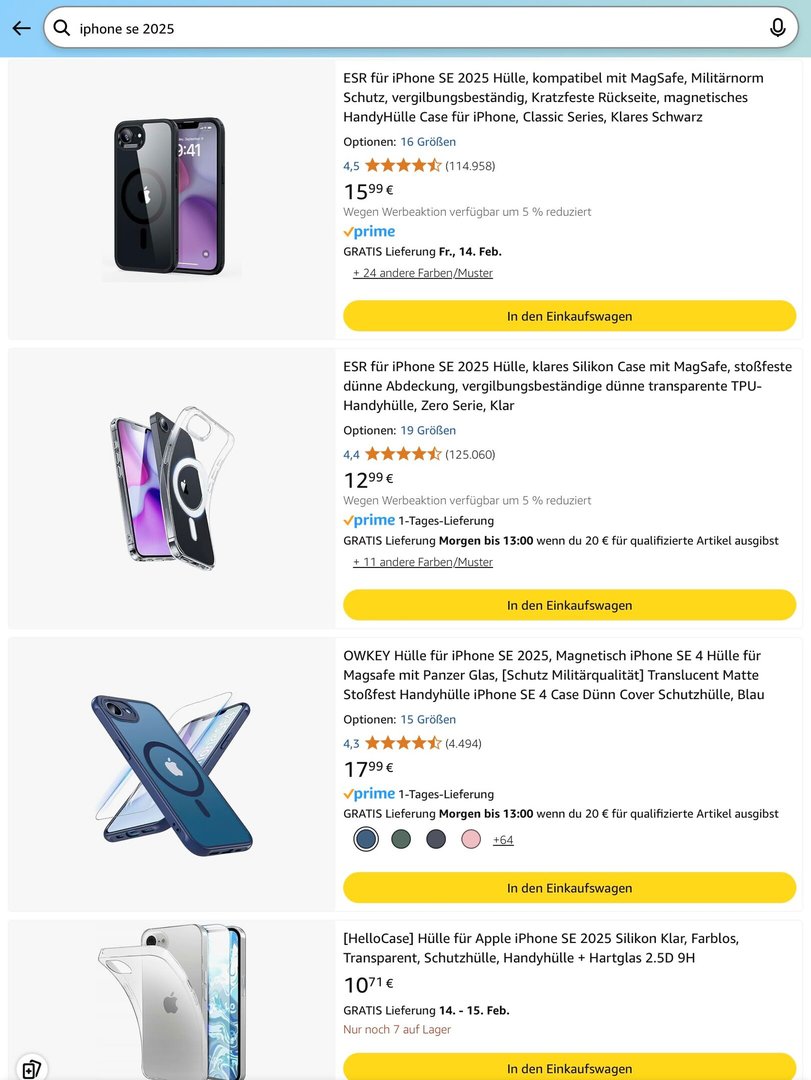Screen dimensions: 811x1080
Task: Open the "16 Größen" size options
Action: click(428, 142)
